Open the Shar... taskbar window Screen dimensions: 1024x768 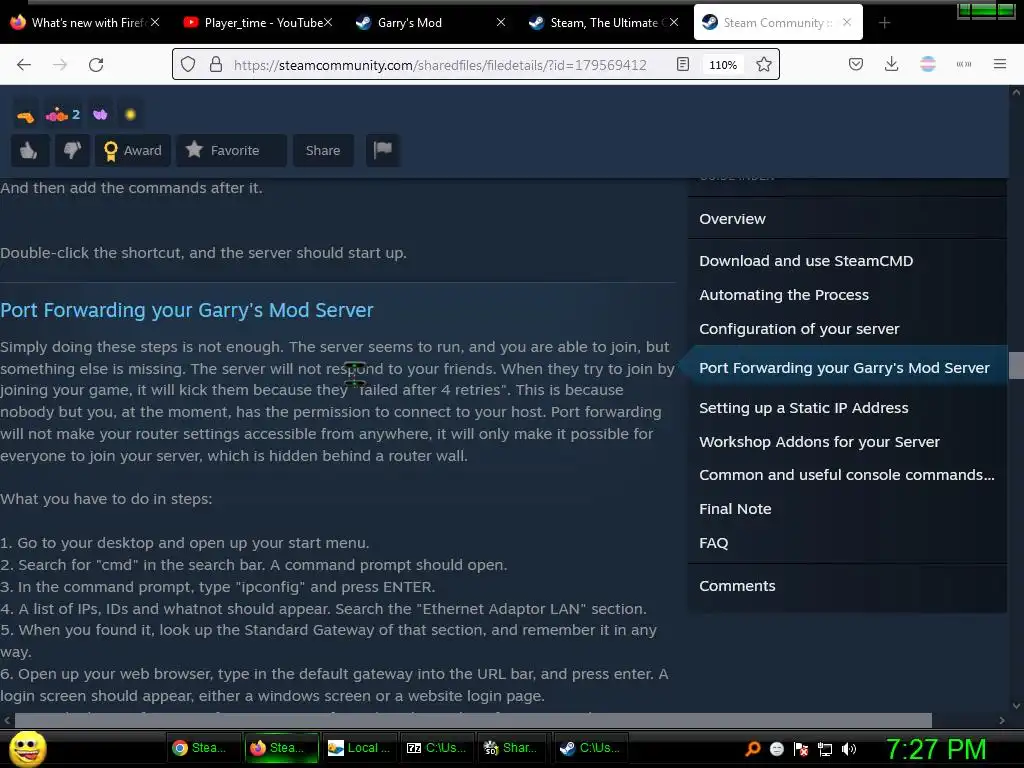(x=513, y=748)
